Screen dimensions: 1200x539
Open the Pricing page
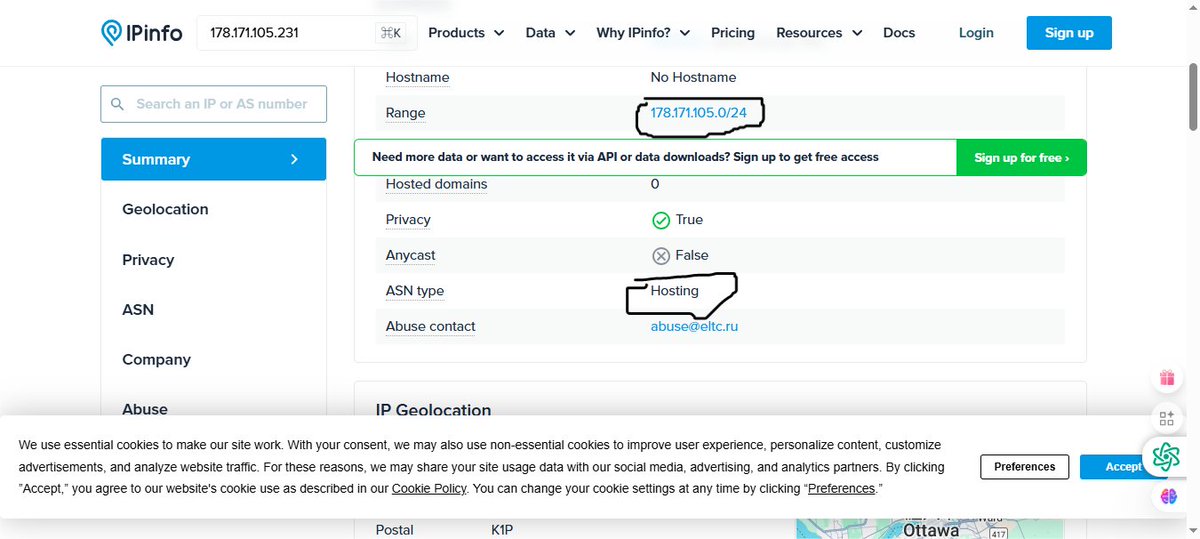733,33
